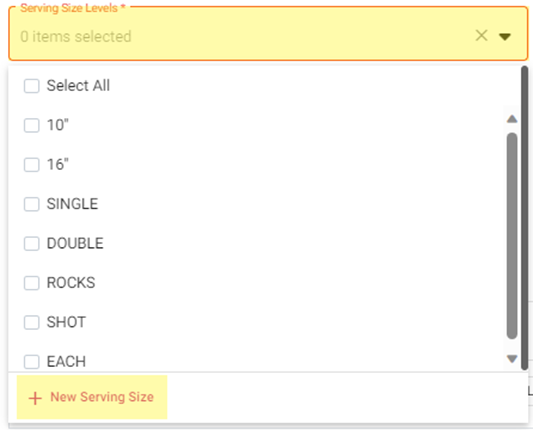
Task: Check the SHOT checkbox
Action: 32,322
